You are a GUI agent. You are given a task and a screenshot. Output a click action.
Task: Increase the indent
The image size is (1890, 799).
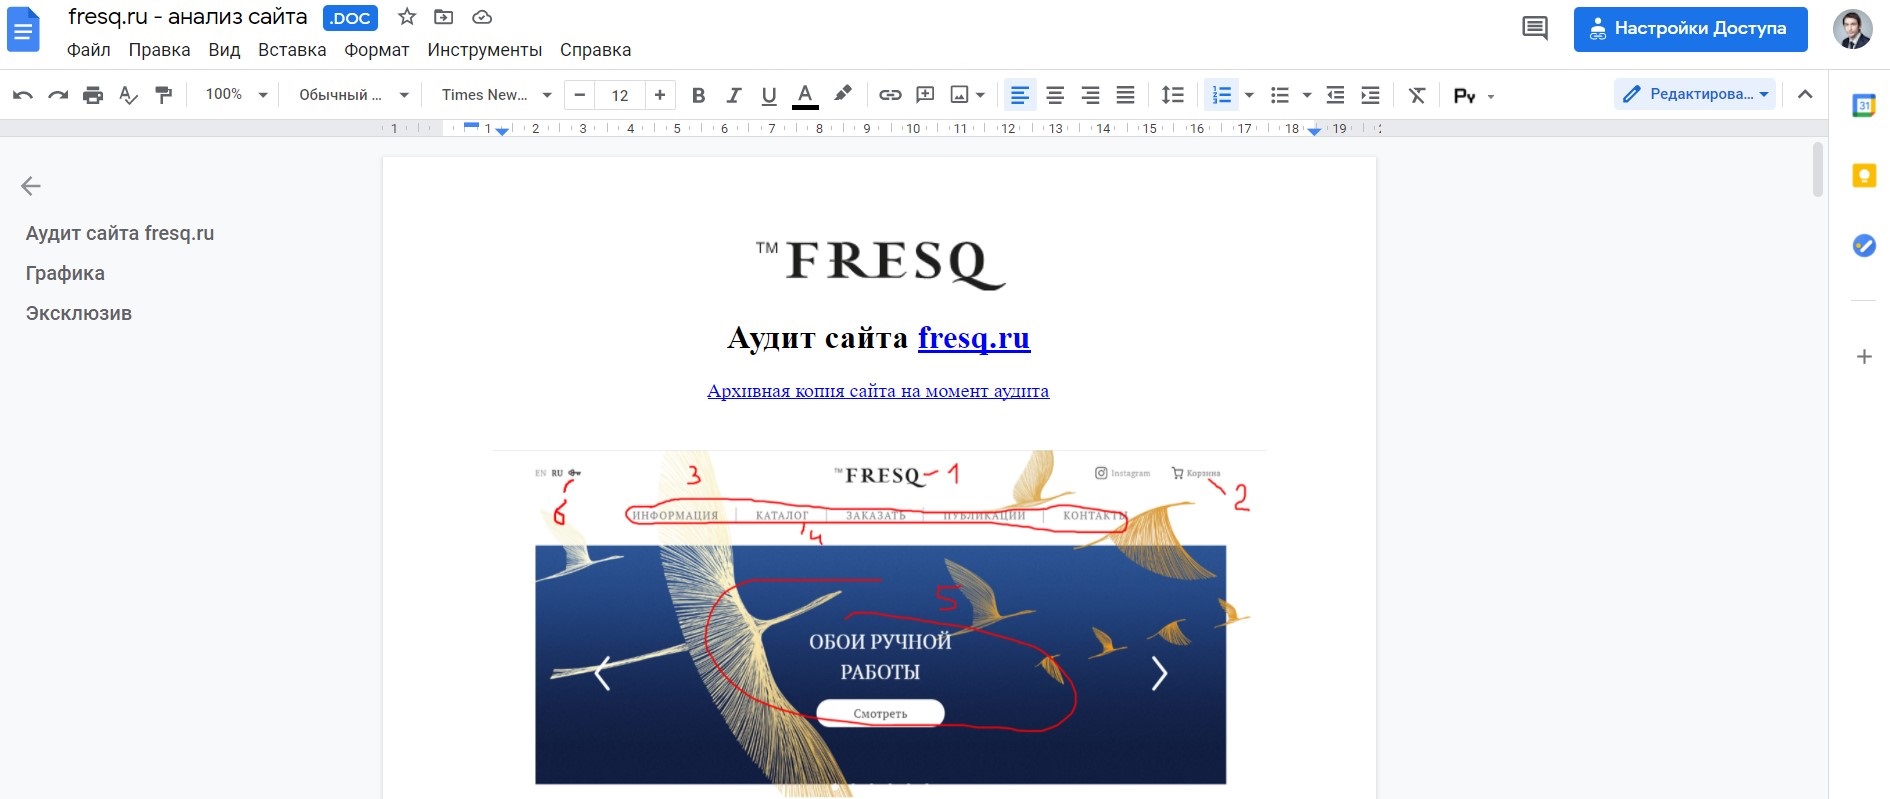(x=1370, y=95)
